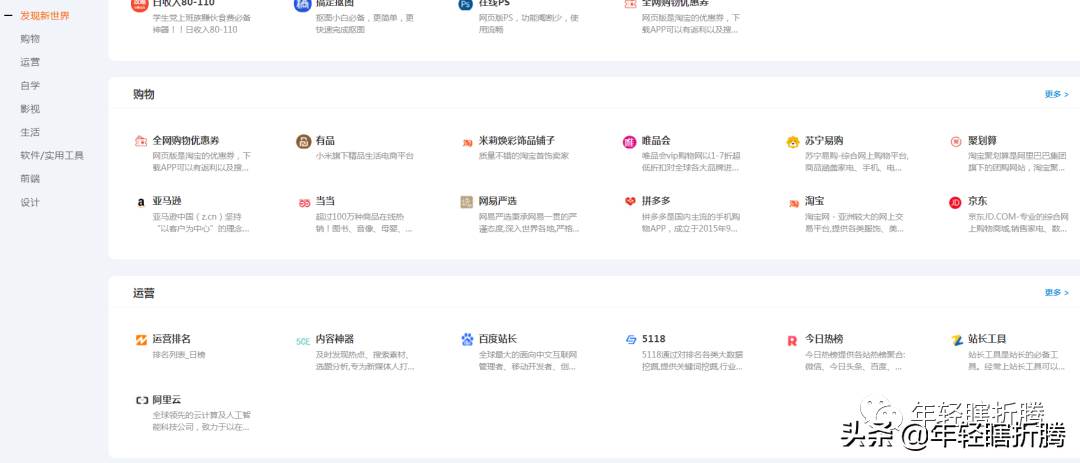The image size is (1080, 463).
Task: Click the 今日热榜 red R icon
Action: [792, 340]
